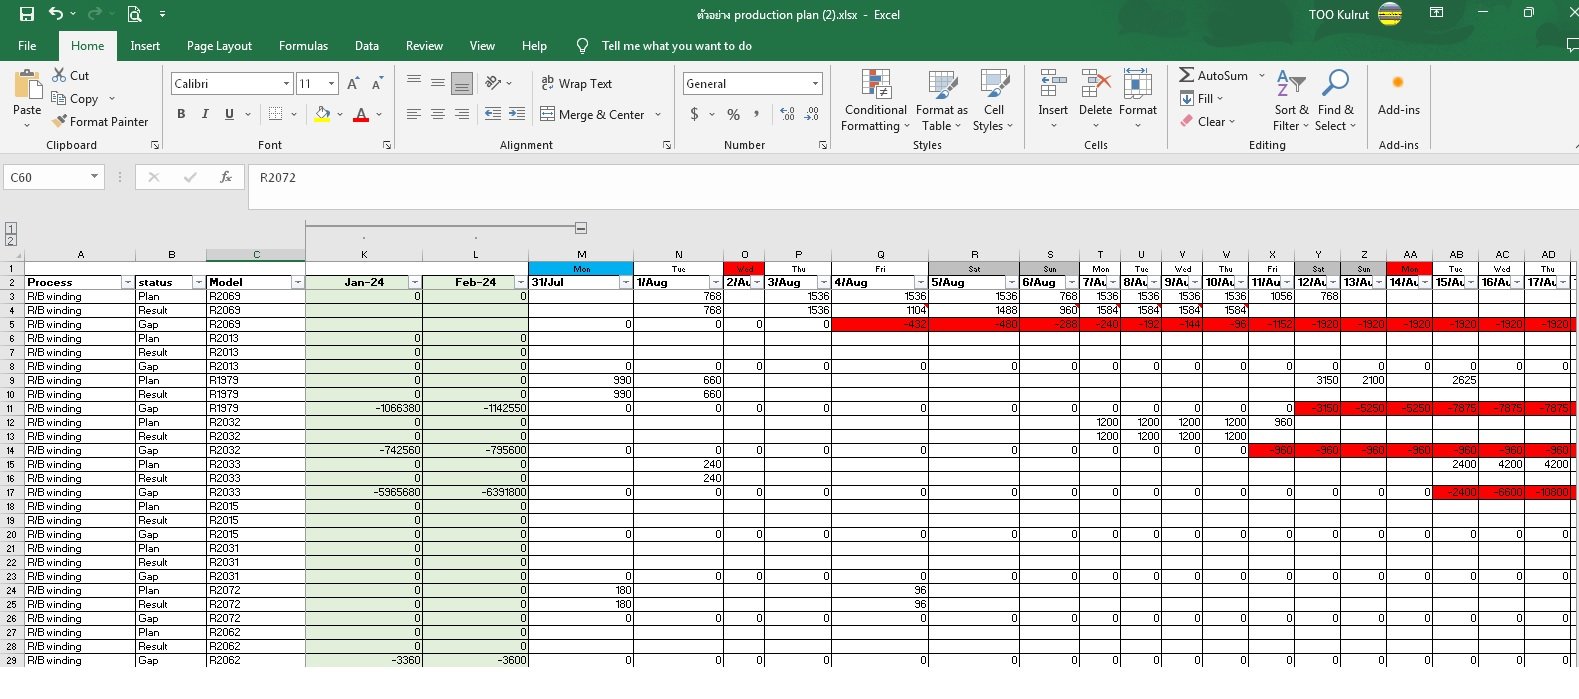Click the Borders icon
The width and height of the screenshot is (1579, 699).
point(275,114)
